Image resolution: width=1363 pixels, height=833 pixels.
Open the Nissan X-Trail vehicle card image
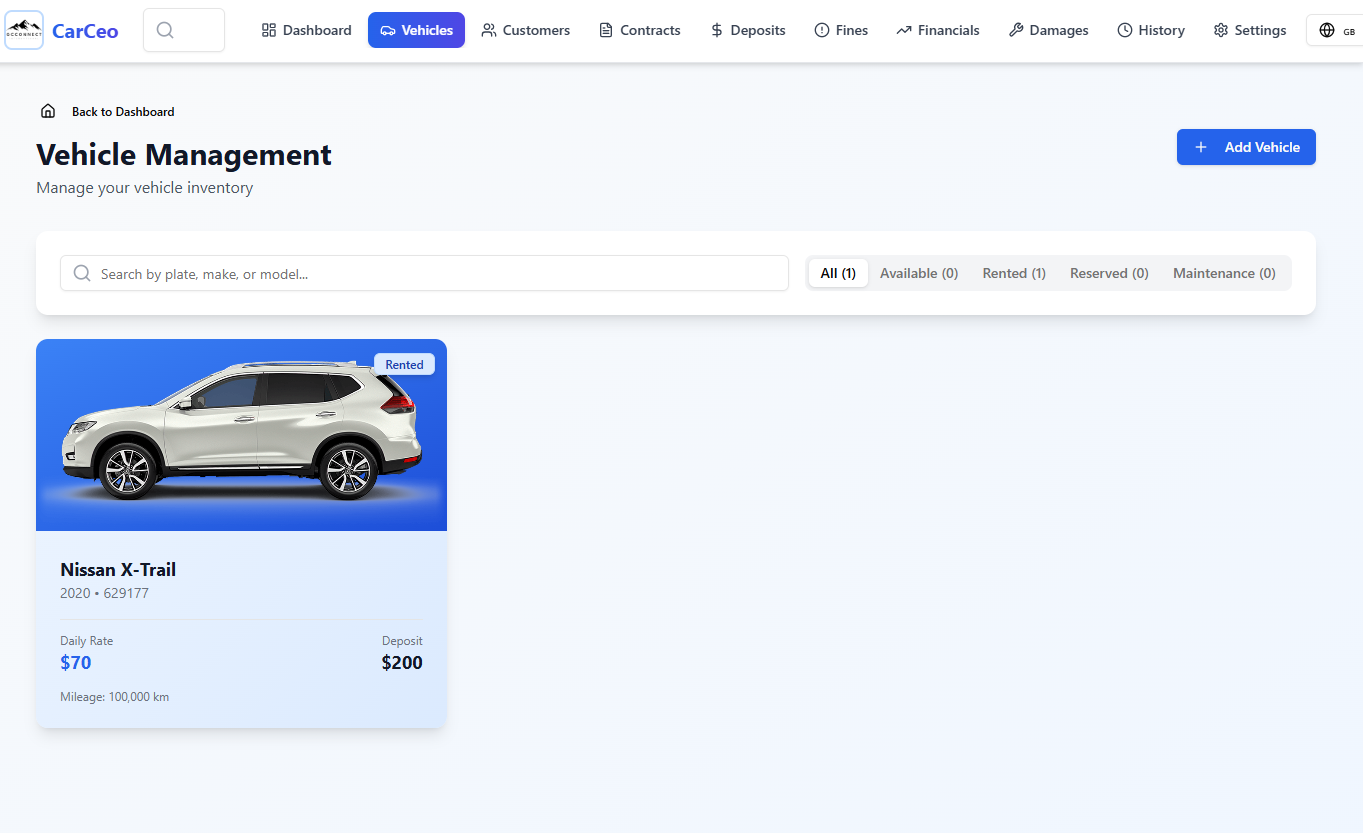tap(241, 434)
